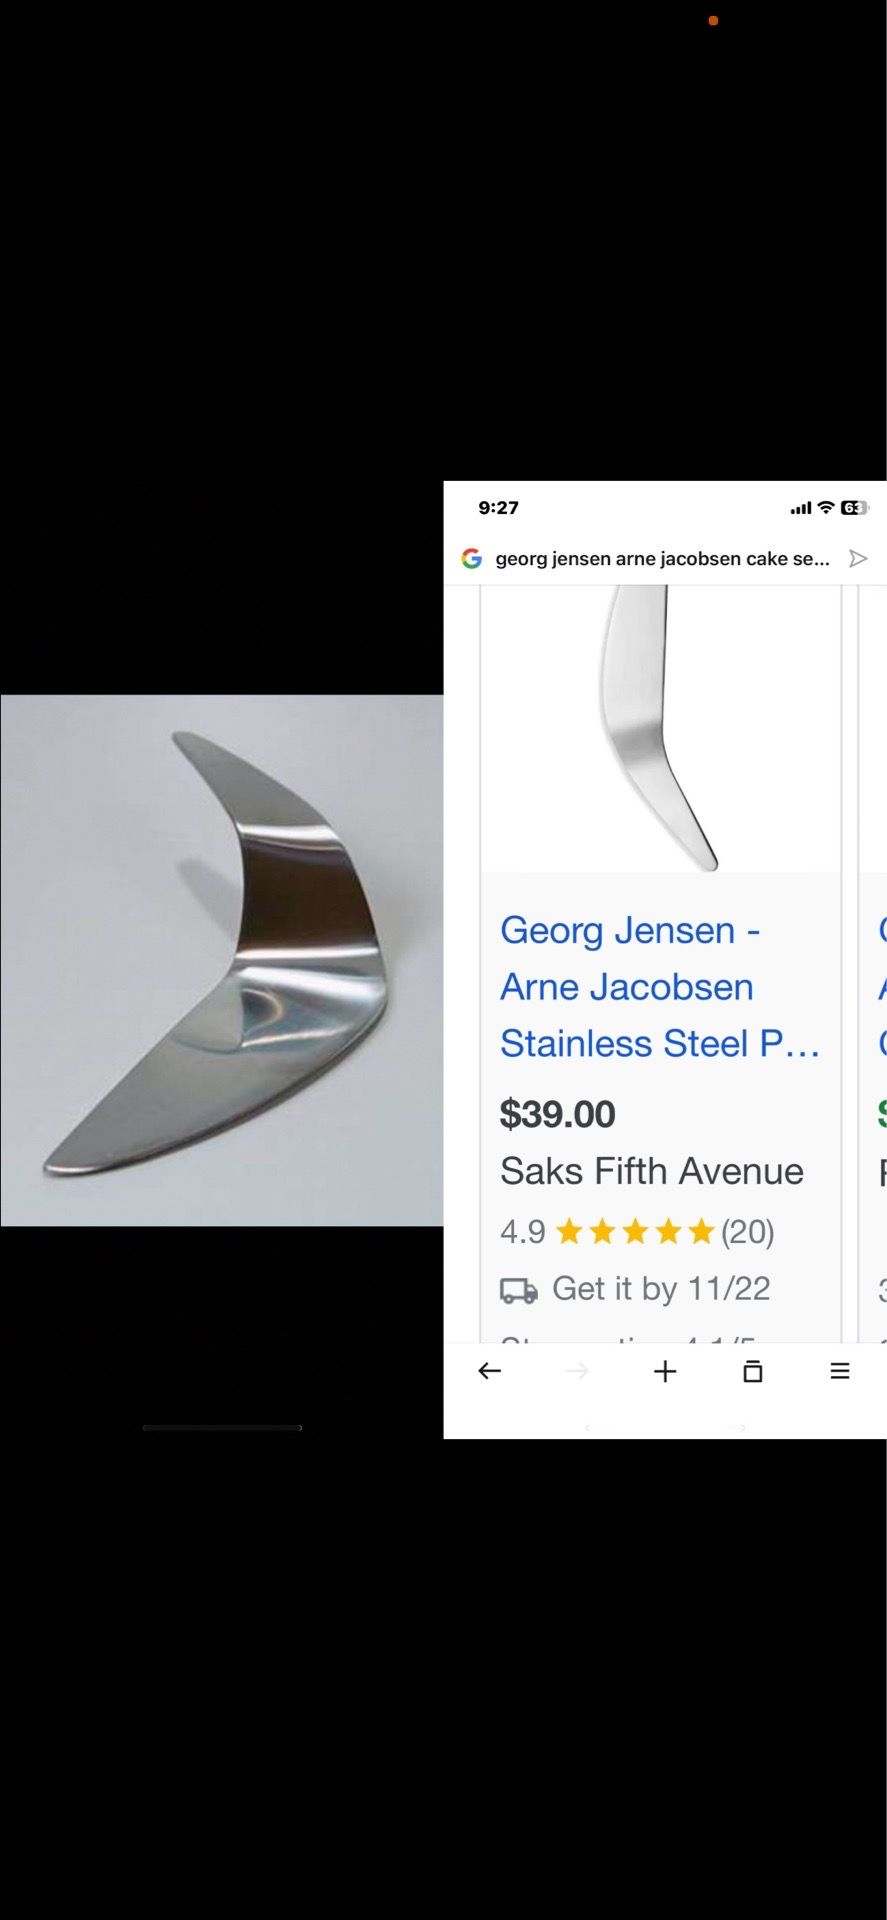887x1920 pixels.
Task: Tap the $39.00 price
Action: point(557,1114)
